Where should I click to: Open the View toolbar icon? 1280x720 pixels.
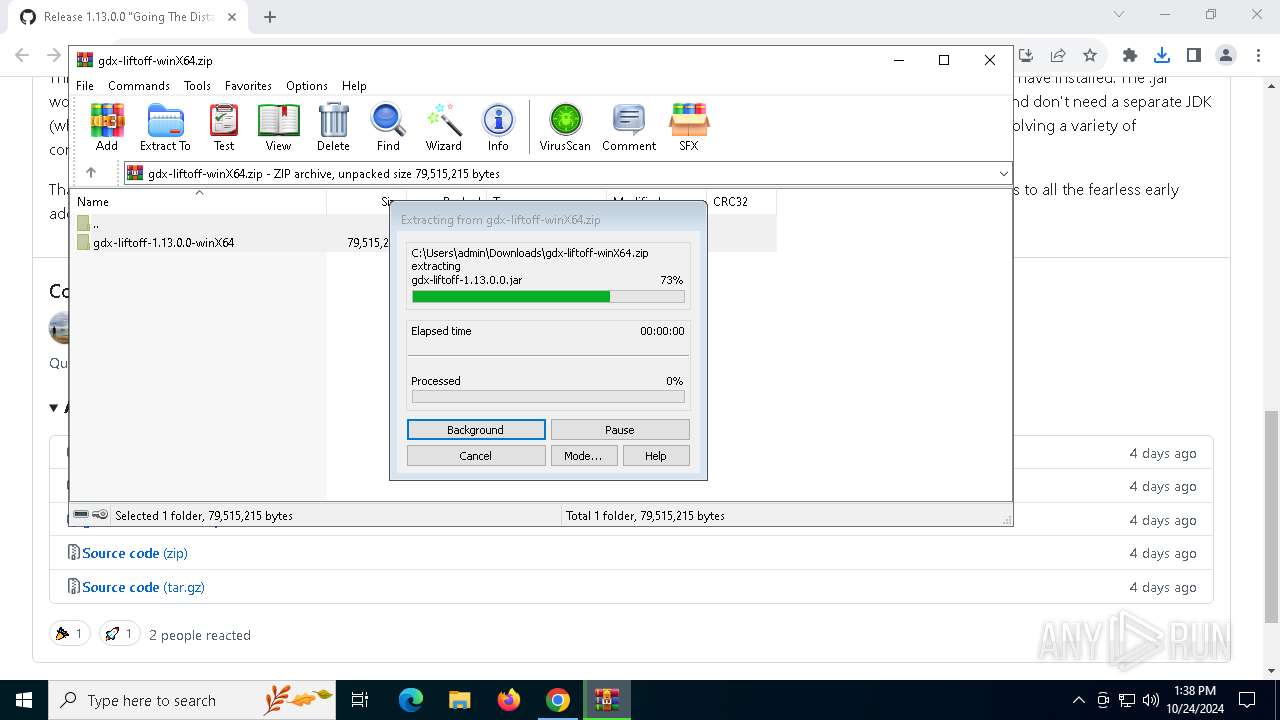coord(278,127)
